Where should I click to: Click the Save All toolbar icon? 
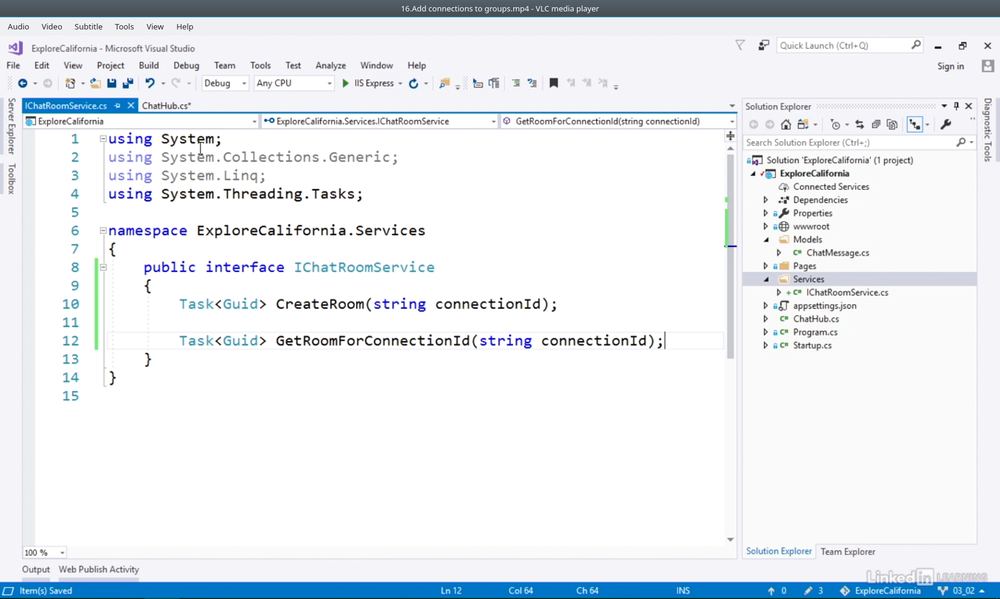pos(128,83)
